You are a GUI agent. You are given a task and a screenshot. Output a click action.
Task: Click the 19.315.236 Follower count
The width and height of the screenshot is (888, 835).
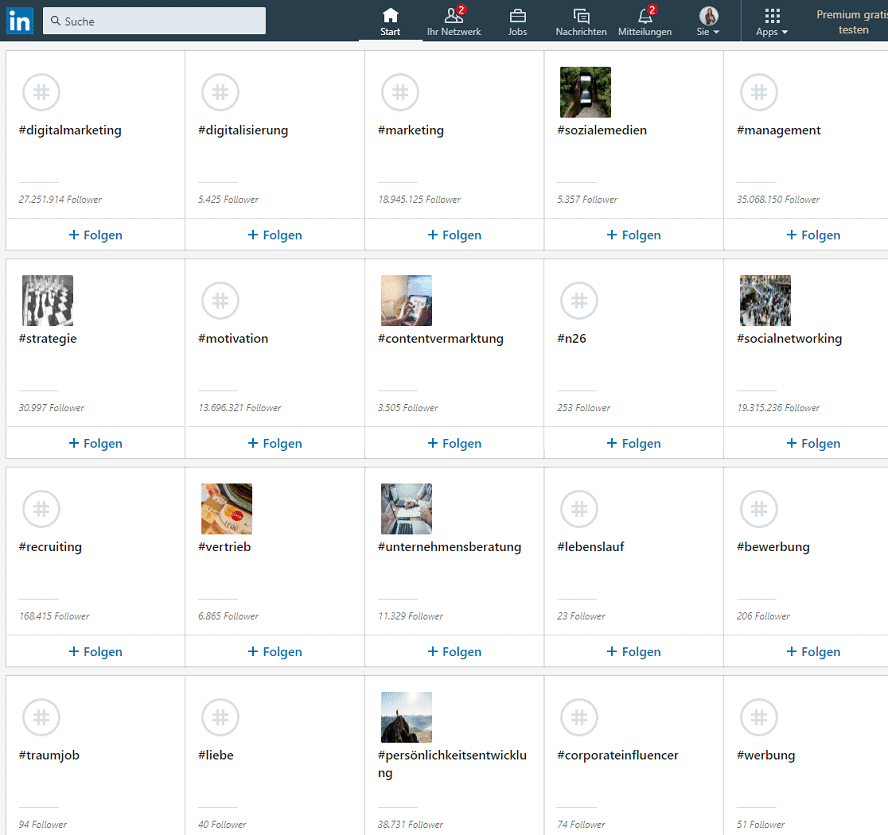click(x=778, y=408)
